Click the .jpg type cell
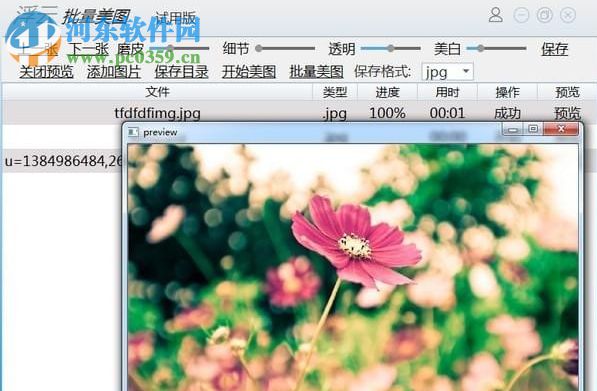The height and width of the screenshot is (391, 597). [x=335, y=114]
